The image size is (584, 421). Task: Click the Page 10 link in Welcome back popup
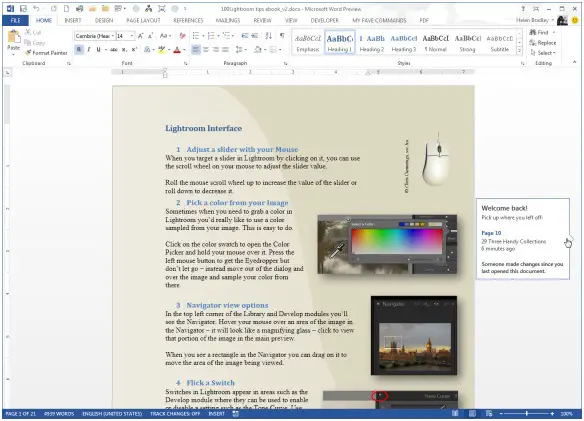click(x=491, y=233)
